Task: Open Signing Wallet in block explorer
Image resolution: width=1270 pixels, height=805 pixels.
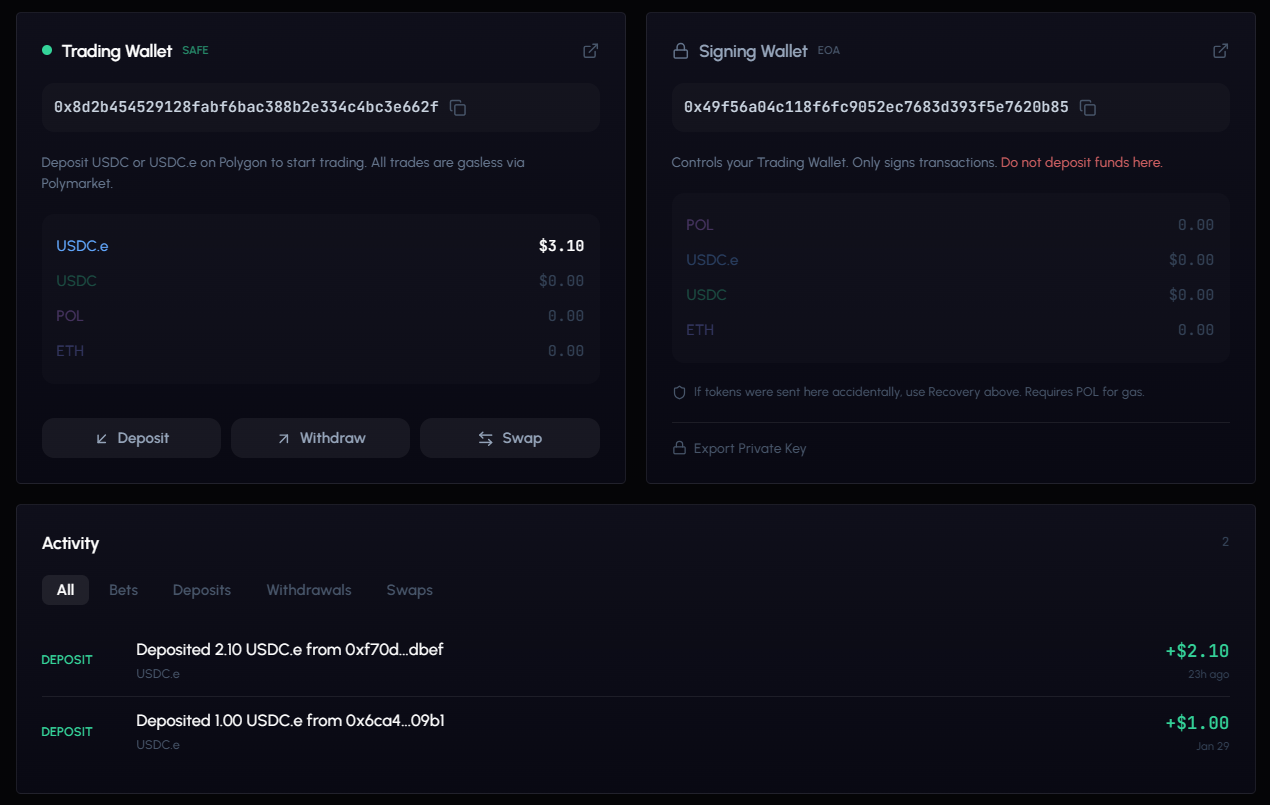Action: coord(1220,50)
